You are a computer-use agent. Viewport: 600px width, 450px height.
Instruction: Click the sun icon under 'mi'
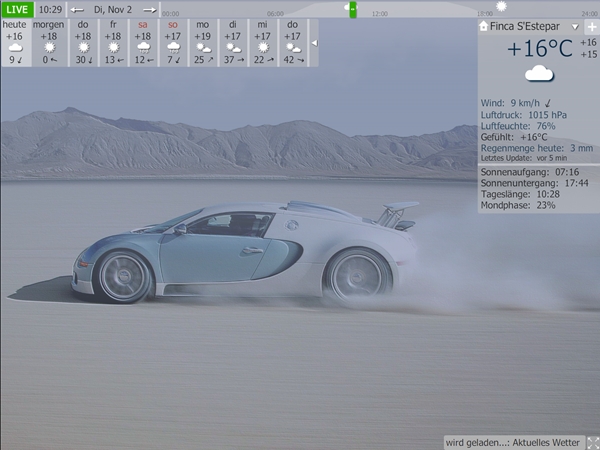(263, 47)
